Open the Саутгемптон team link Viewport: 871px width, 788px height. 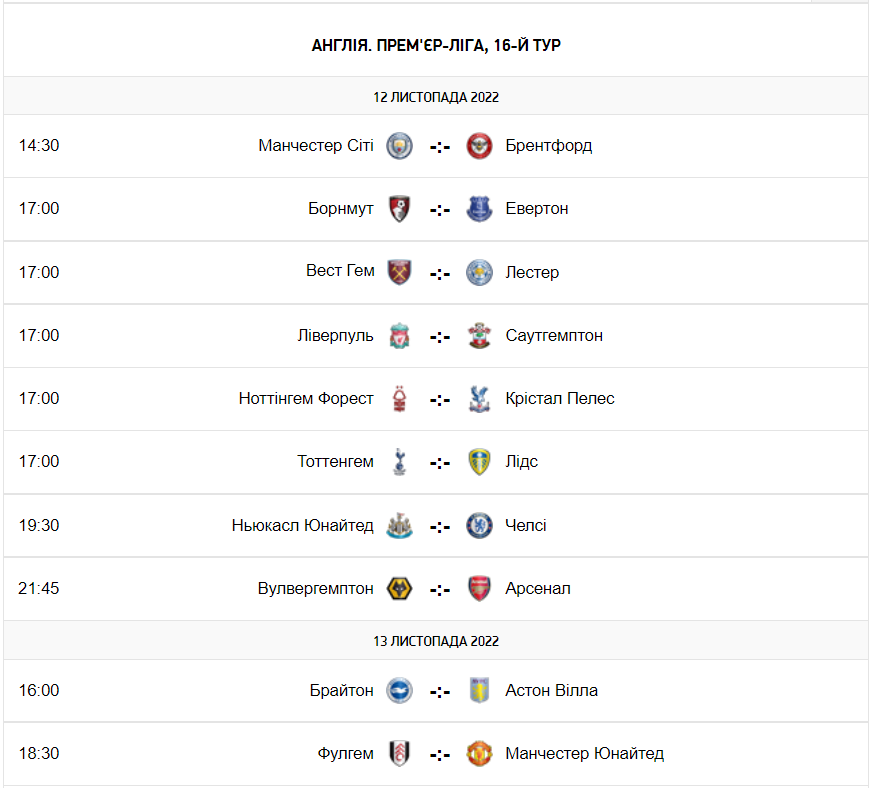pos(554,335)
